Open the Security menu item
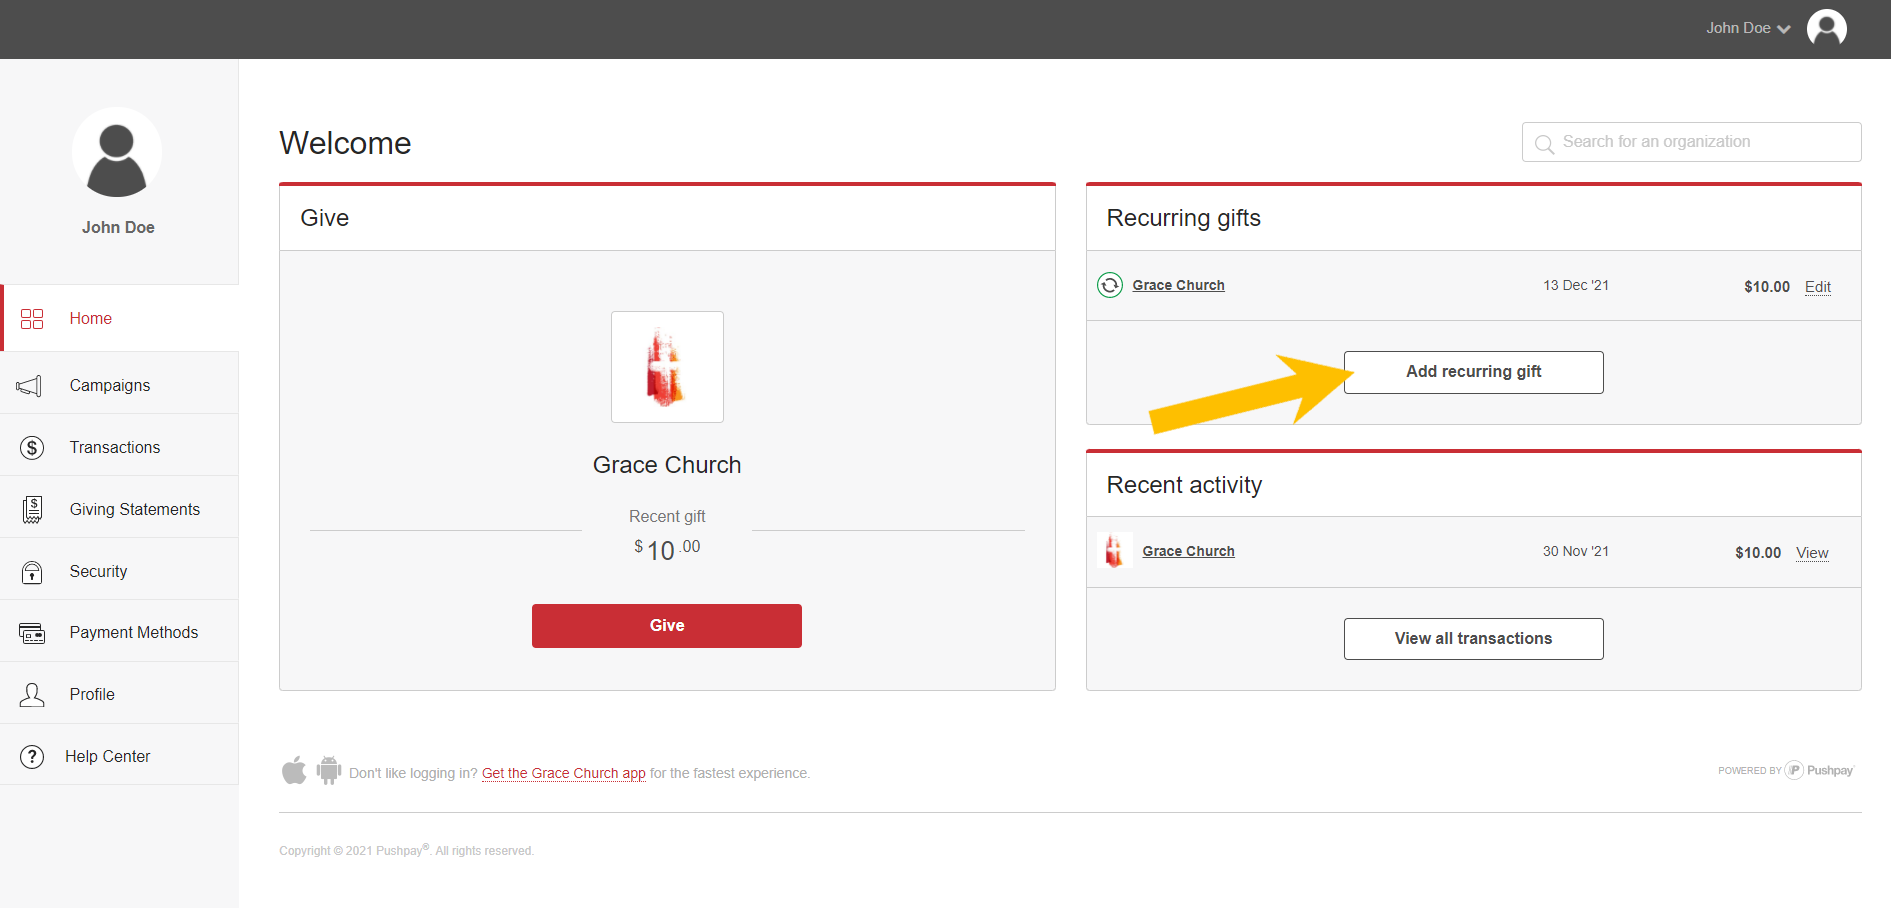The height and width of the screenshot is (908, 1891). (x=120, y=571)
